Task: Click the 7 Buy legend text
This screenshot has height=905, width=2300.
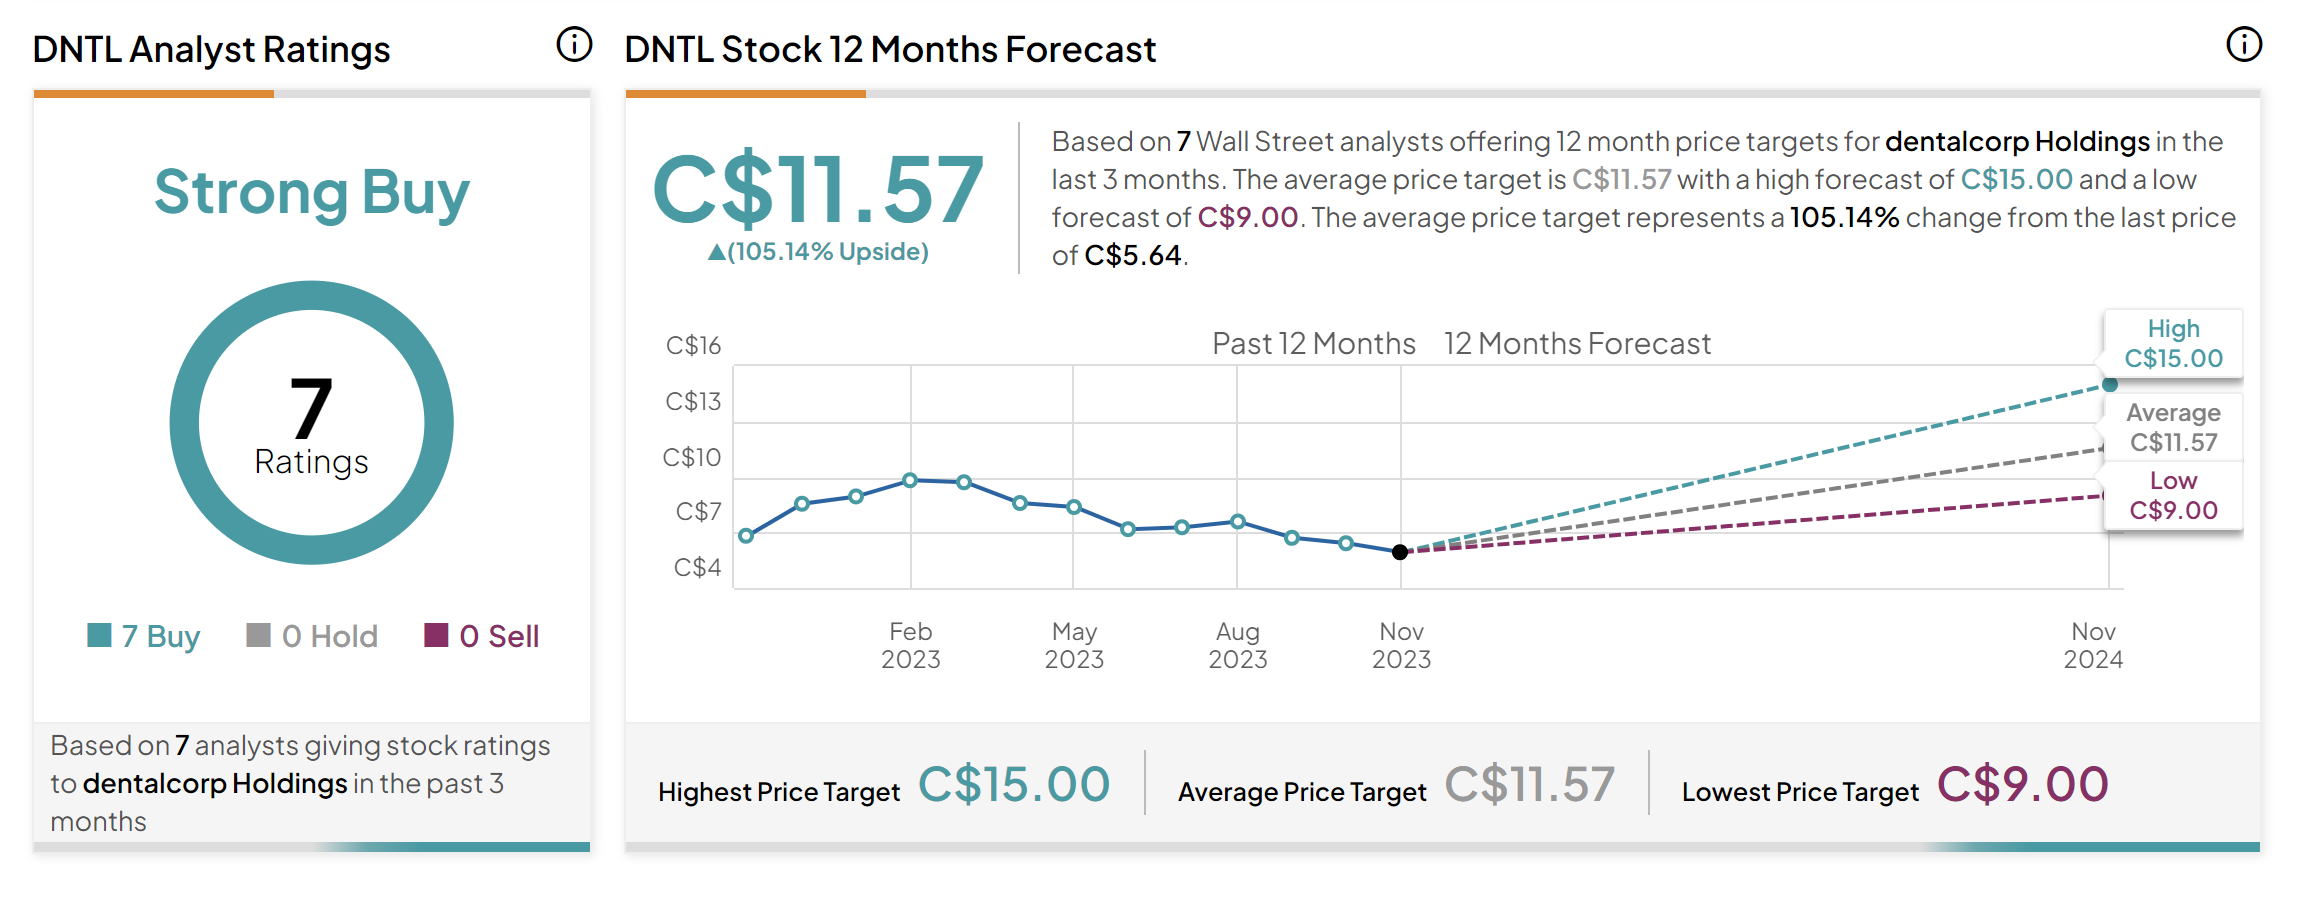Action: 161,636
